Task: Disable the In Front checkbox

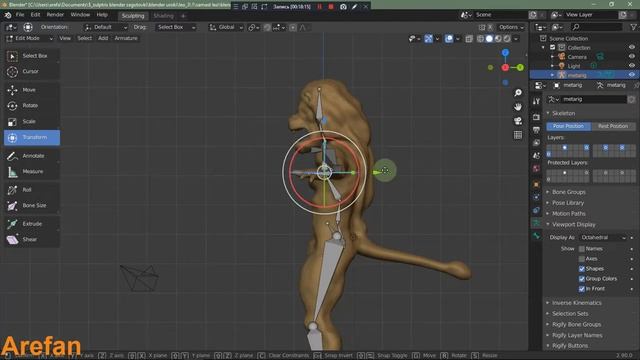Action: coord(582,289)
